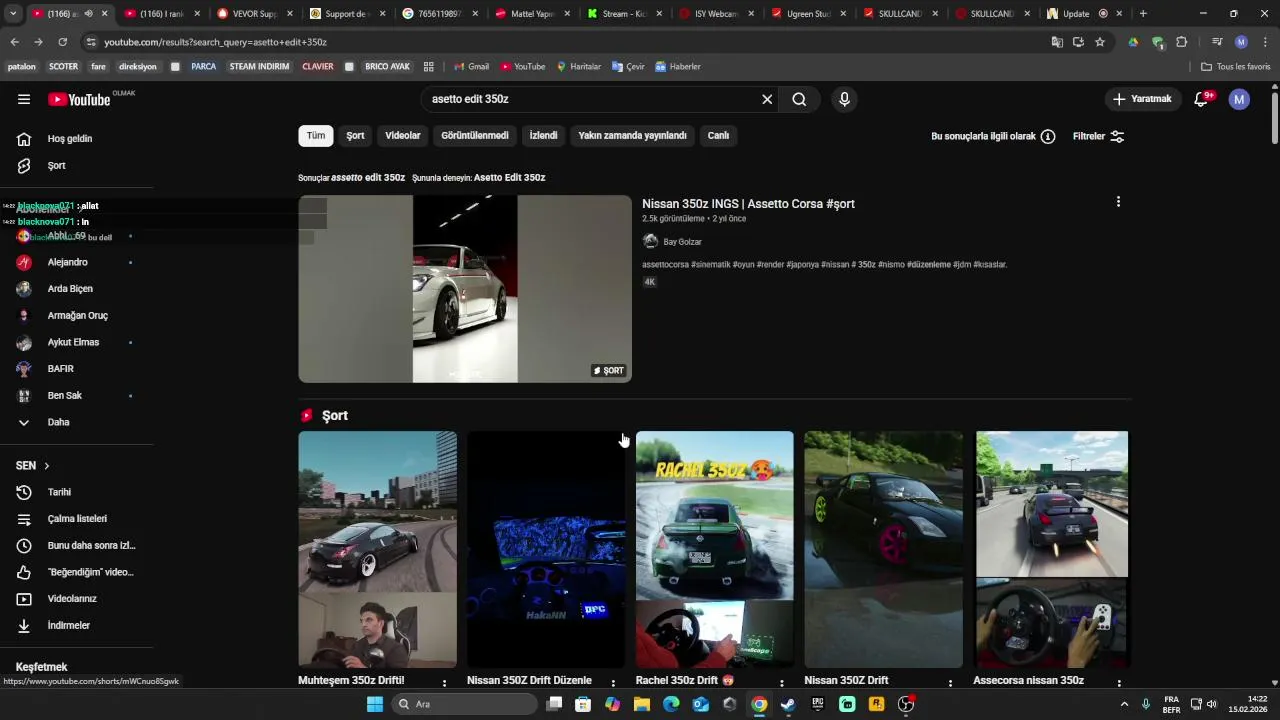Open green-wheeled Nissan 350Z Drift short thumbnail
The height and width of the screenshot is (720, 1280).
click(884, 549)
